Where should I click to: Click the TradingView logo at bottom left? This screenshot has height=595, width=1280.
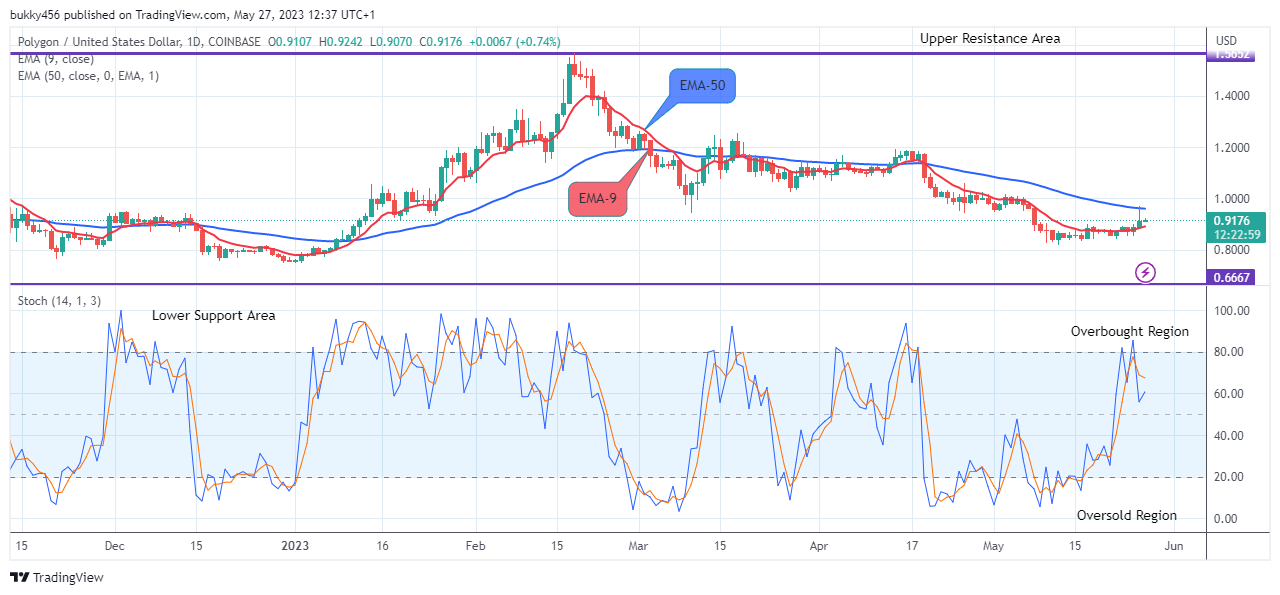[56, 577]
